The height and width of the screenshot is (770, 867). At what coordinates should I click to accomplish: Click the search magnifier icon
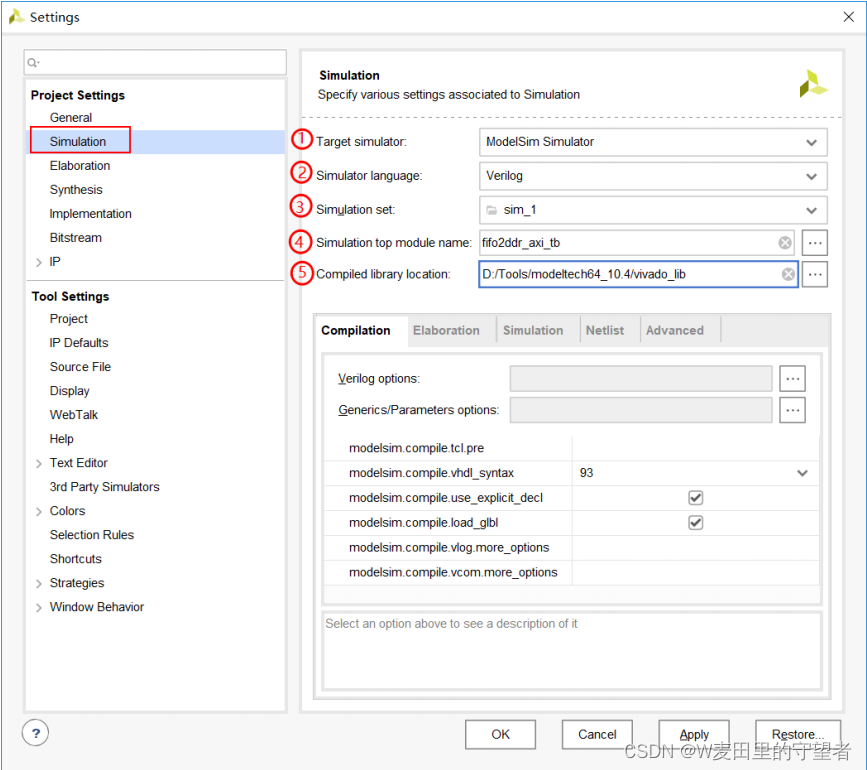pos(33,62)
